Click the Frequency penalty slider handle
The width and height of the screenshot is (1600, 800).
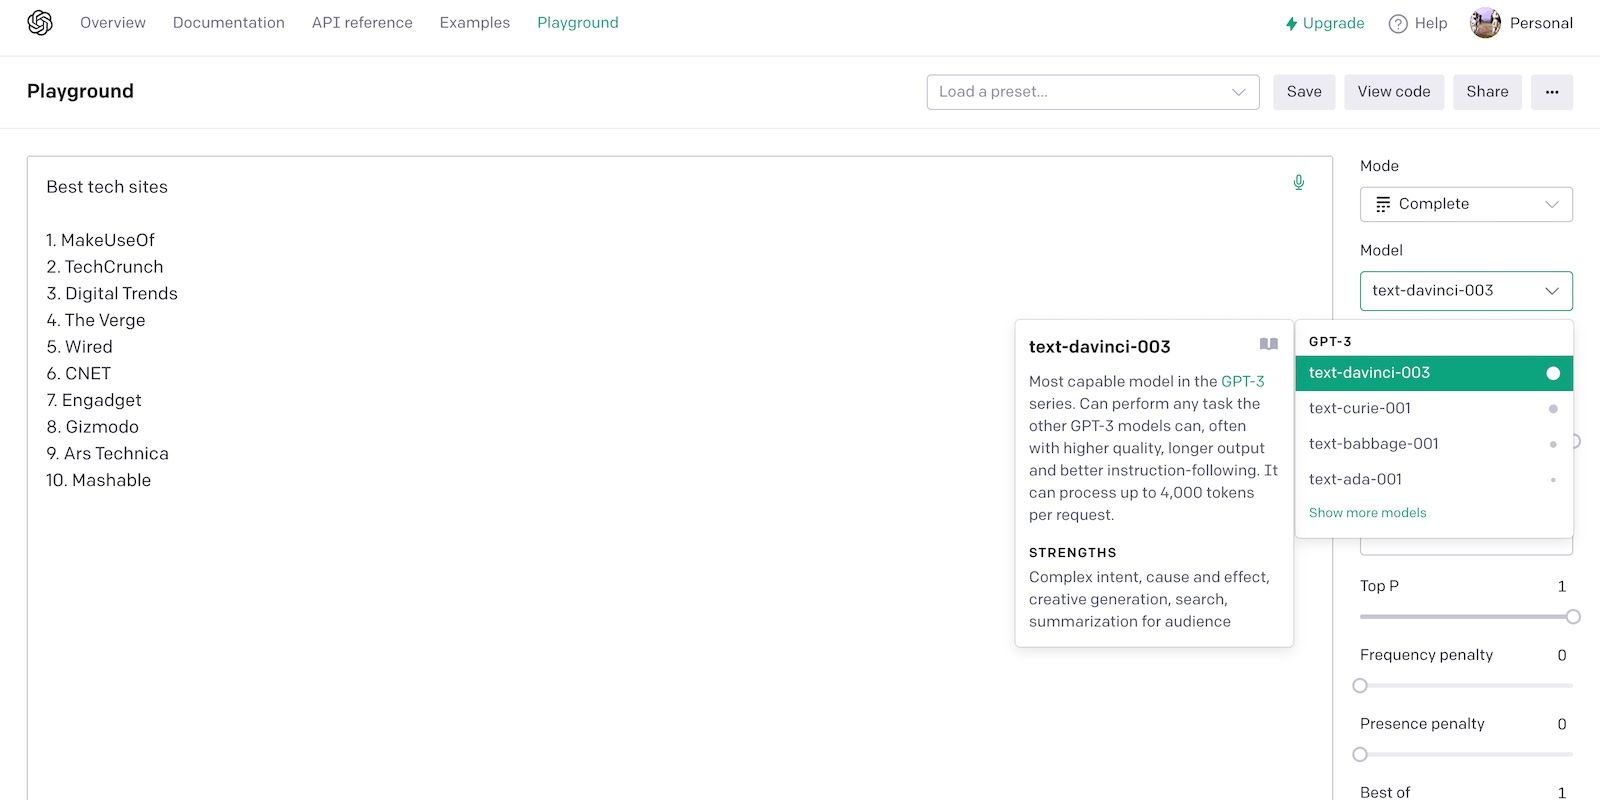click(1360, 686)
